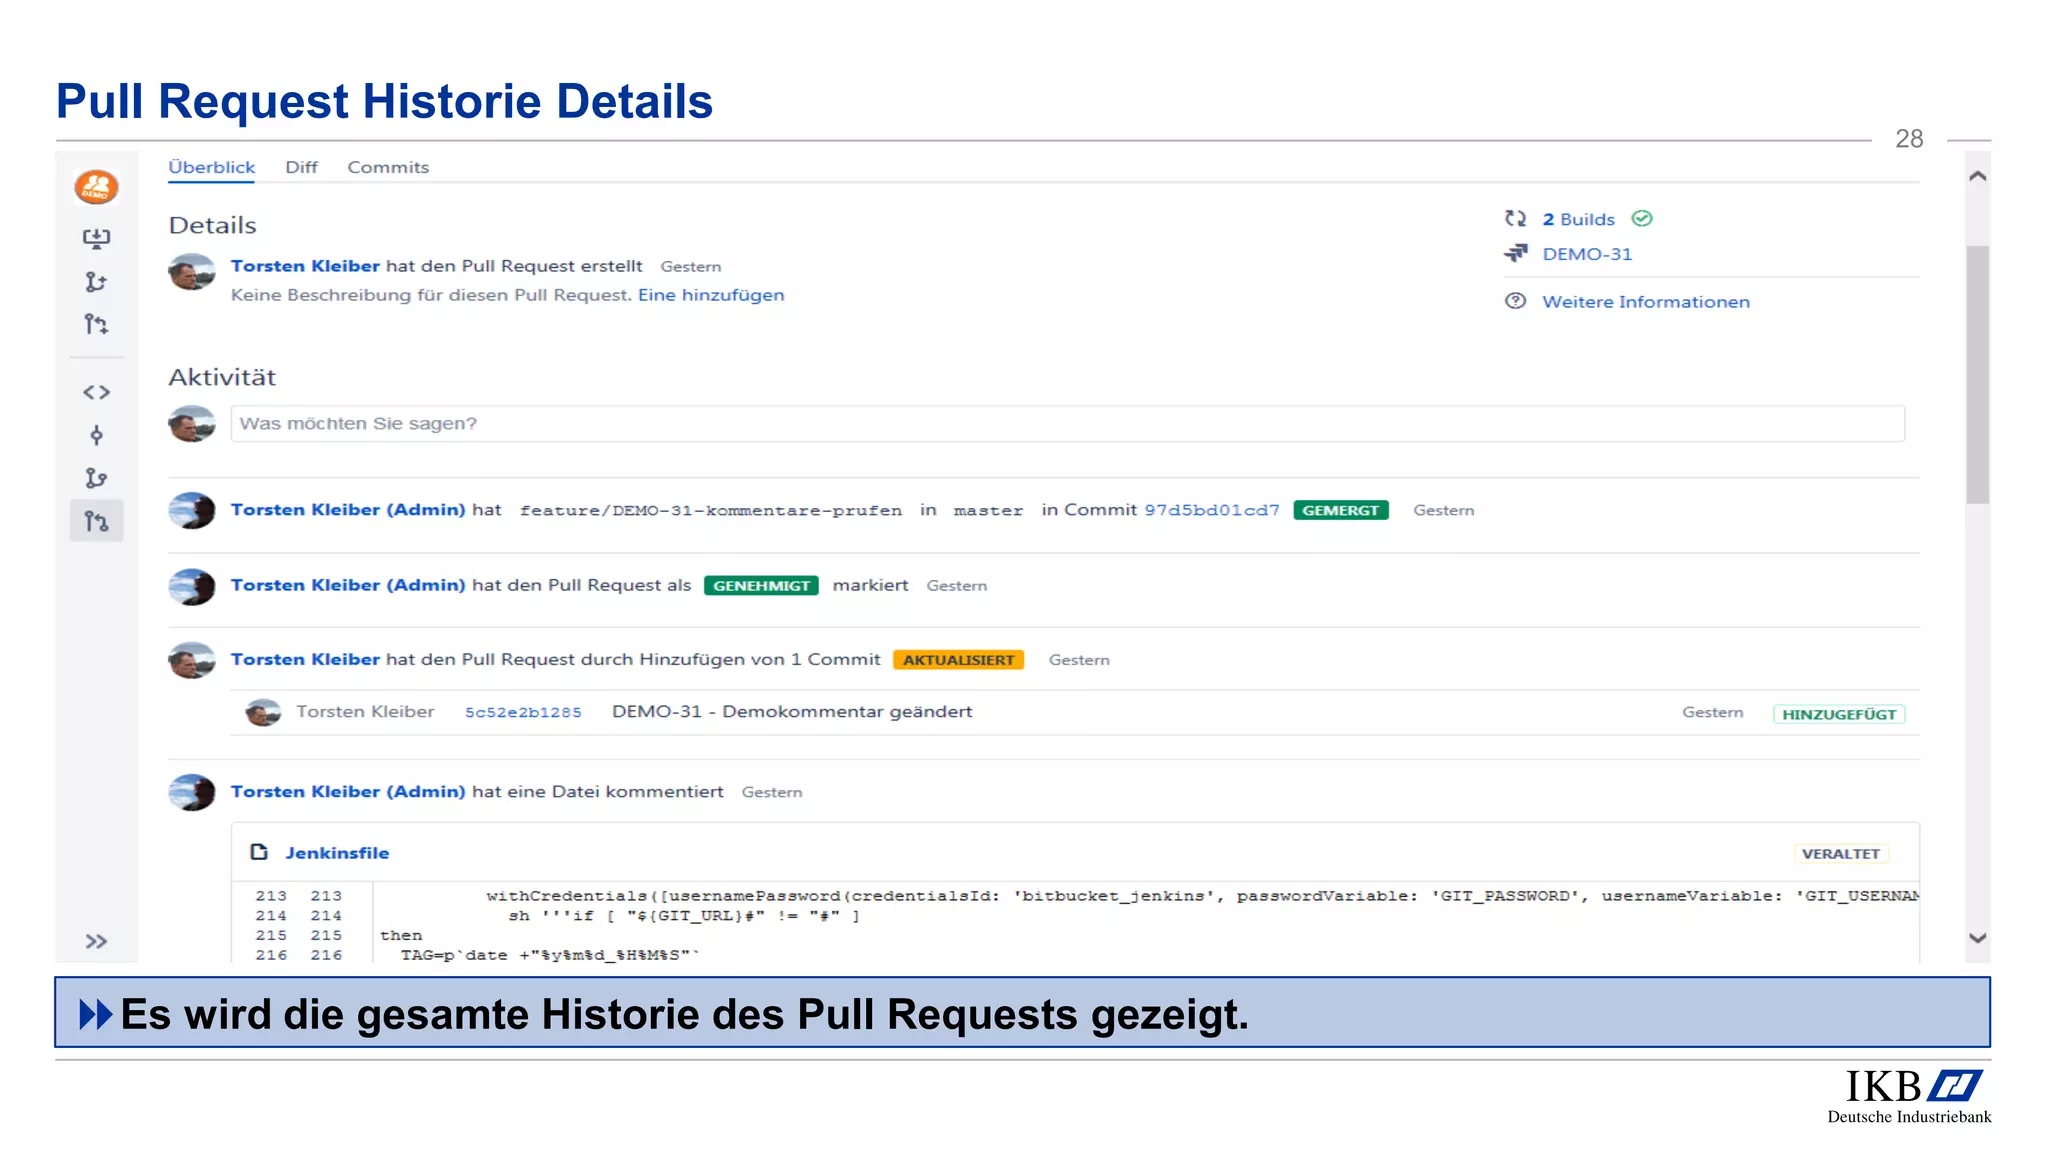The width and height of the screenshot is (2048, 1152).
Task: Click the builds refresh arrows icon
Action: pyautogui.click(x=1516, y=218)
